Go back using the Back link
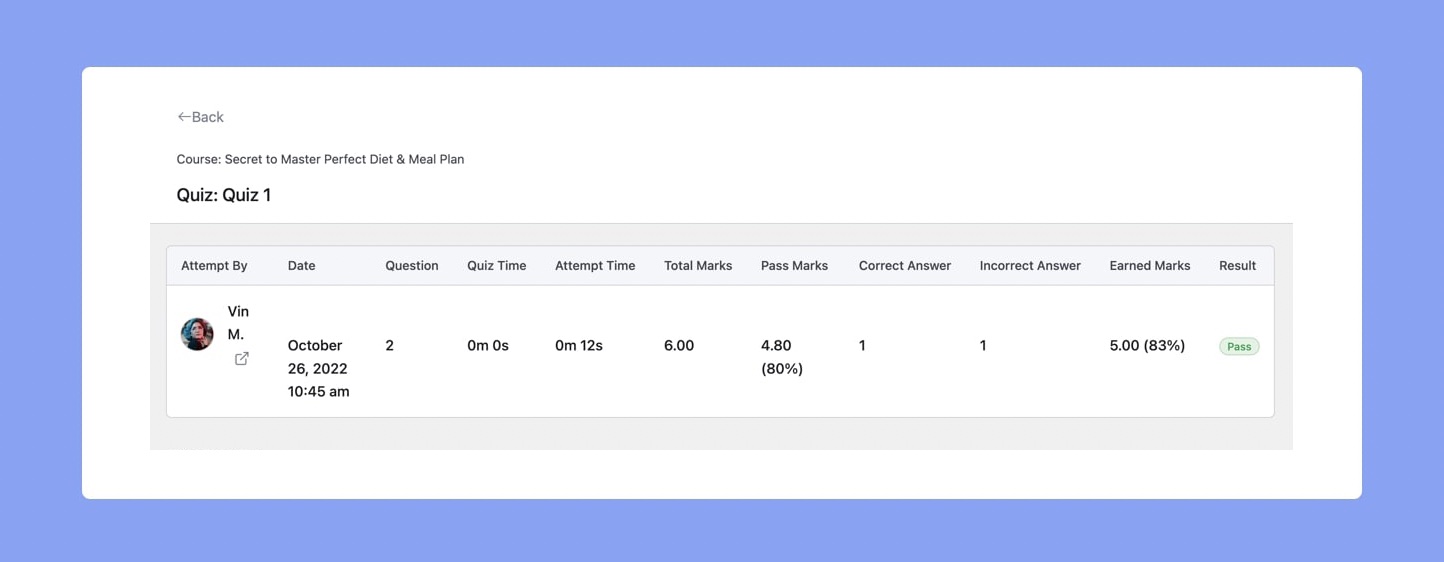This screenshot has height=562, width=1444. (200, 117)
